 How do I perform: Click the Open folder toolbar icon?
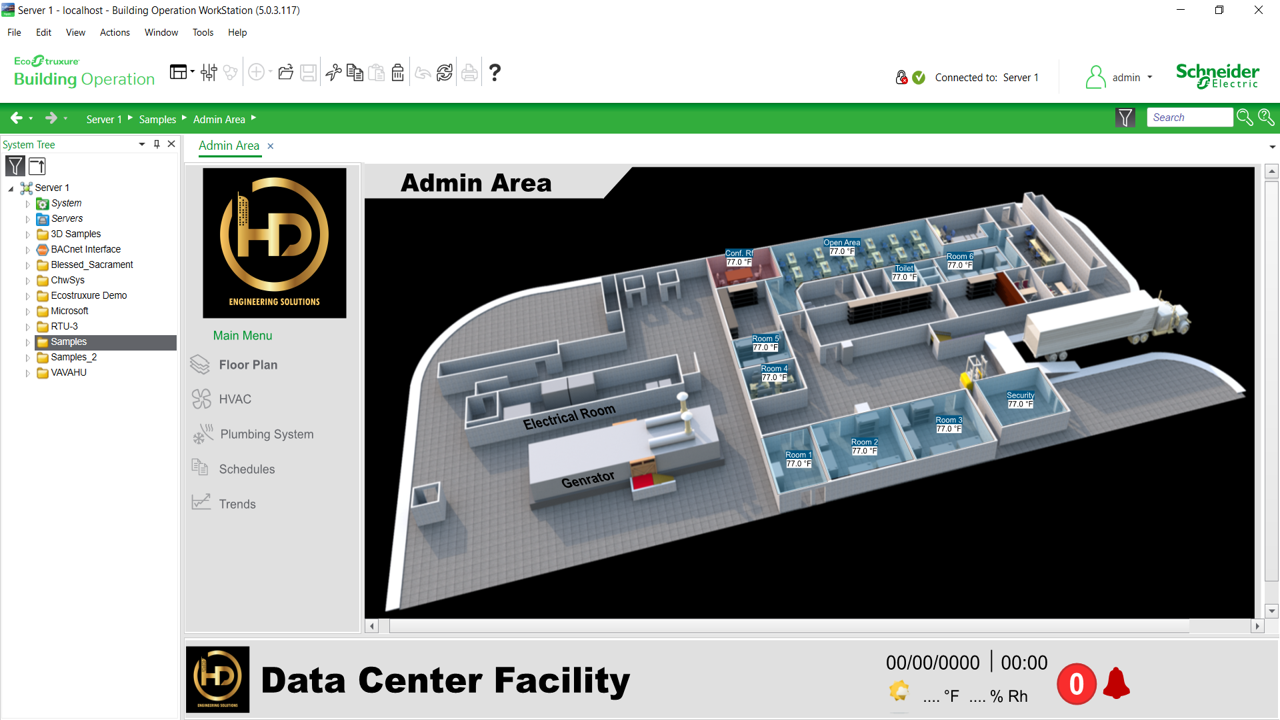click(286, 72)
